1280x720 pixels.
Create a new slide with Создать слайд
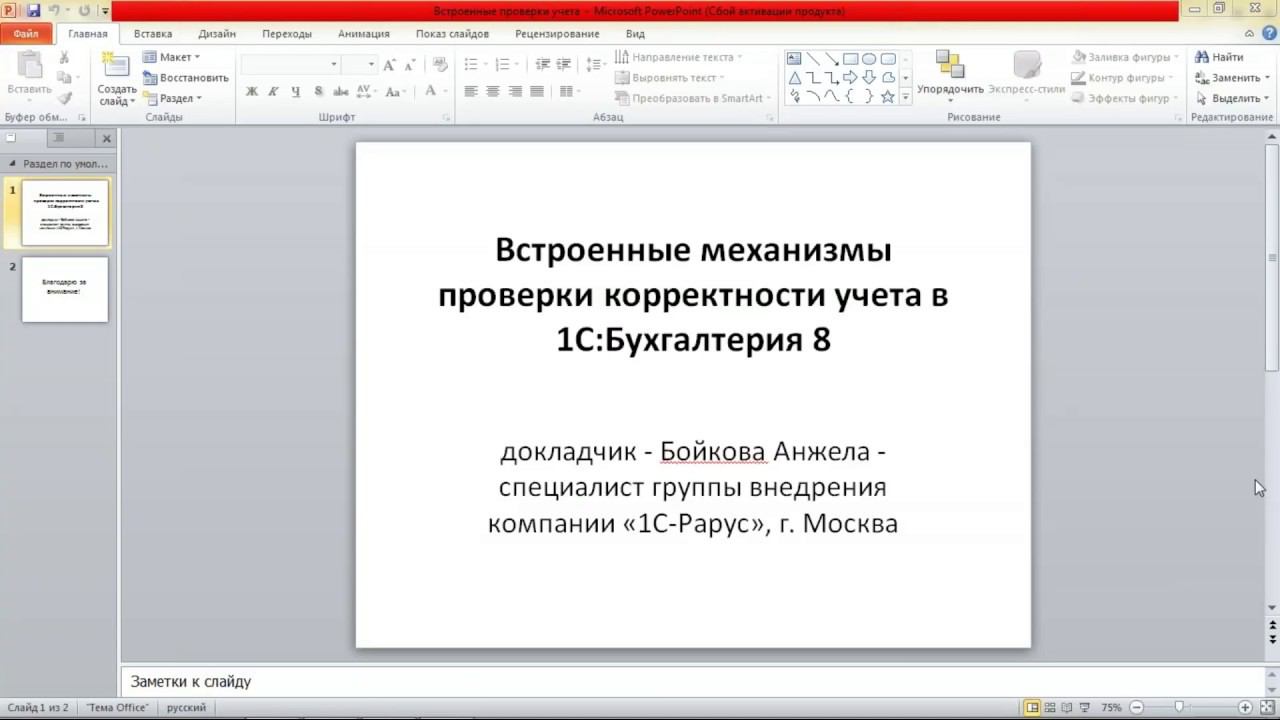[117, 78]
